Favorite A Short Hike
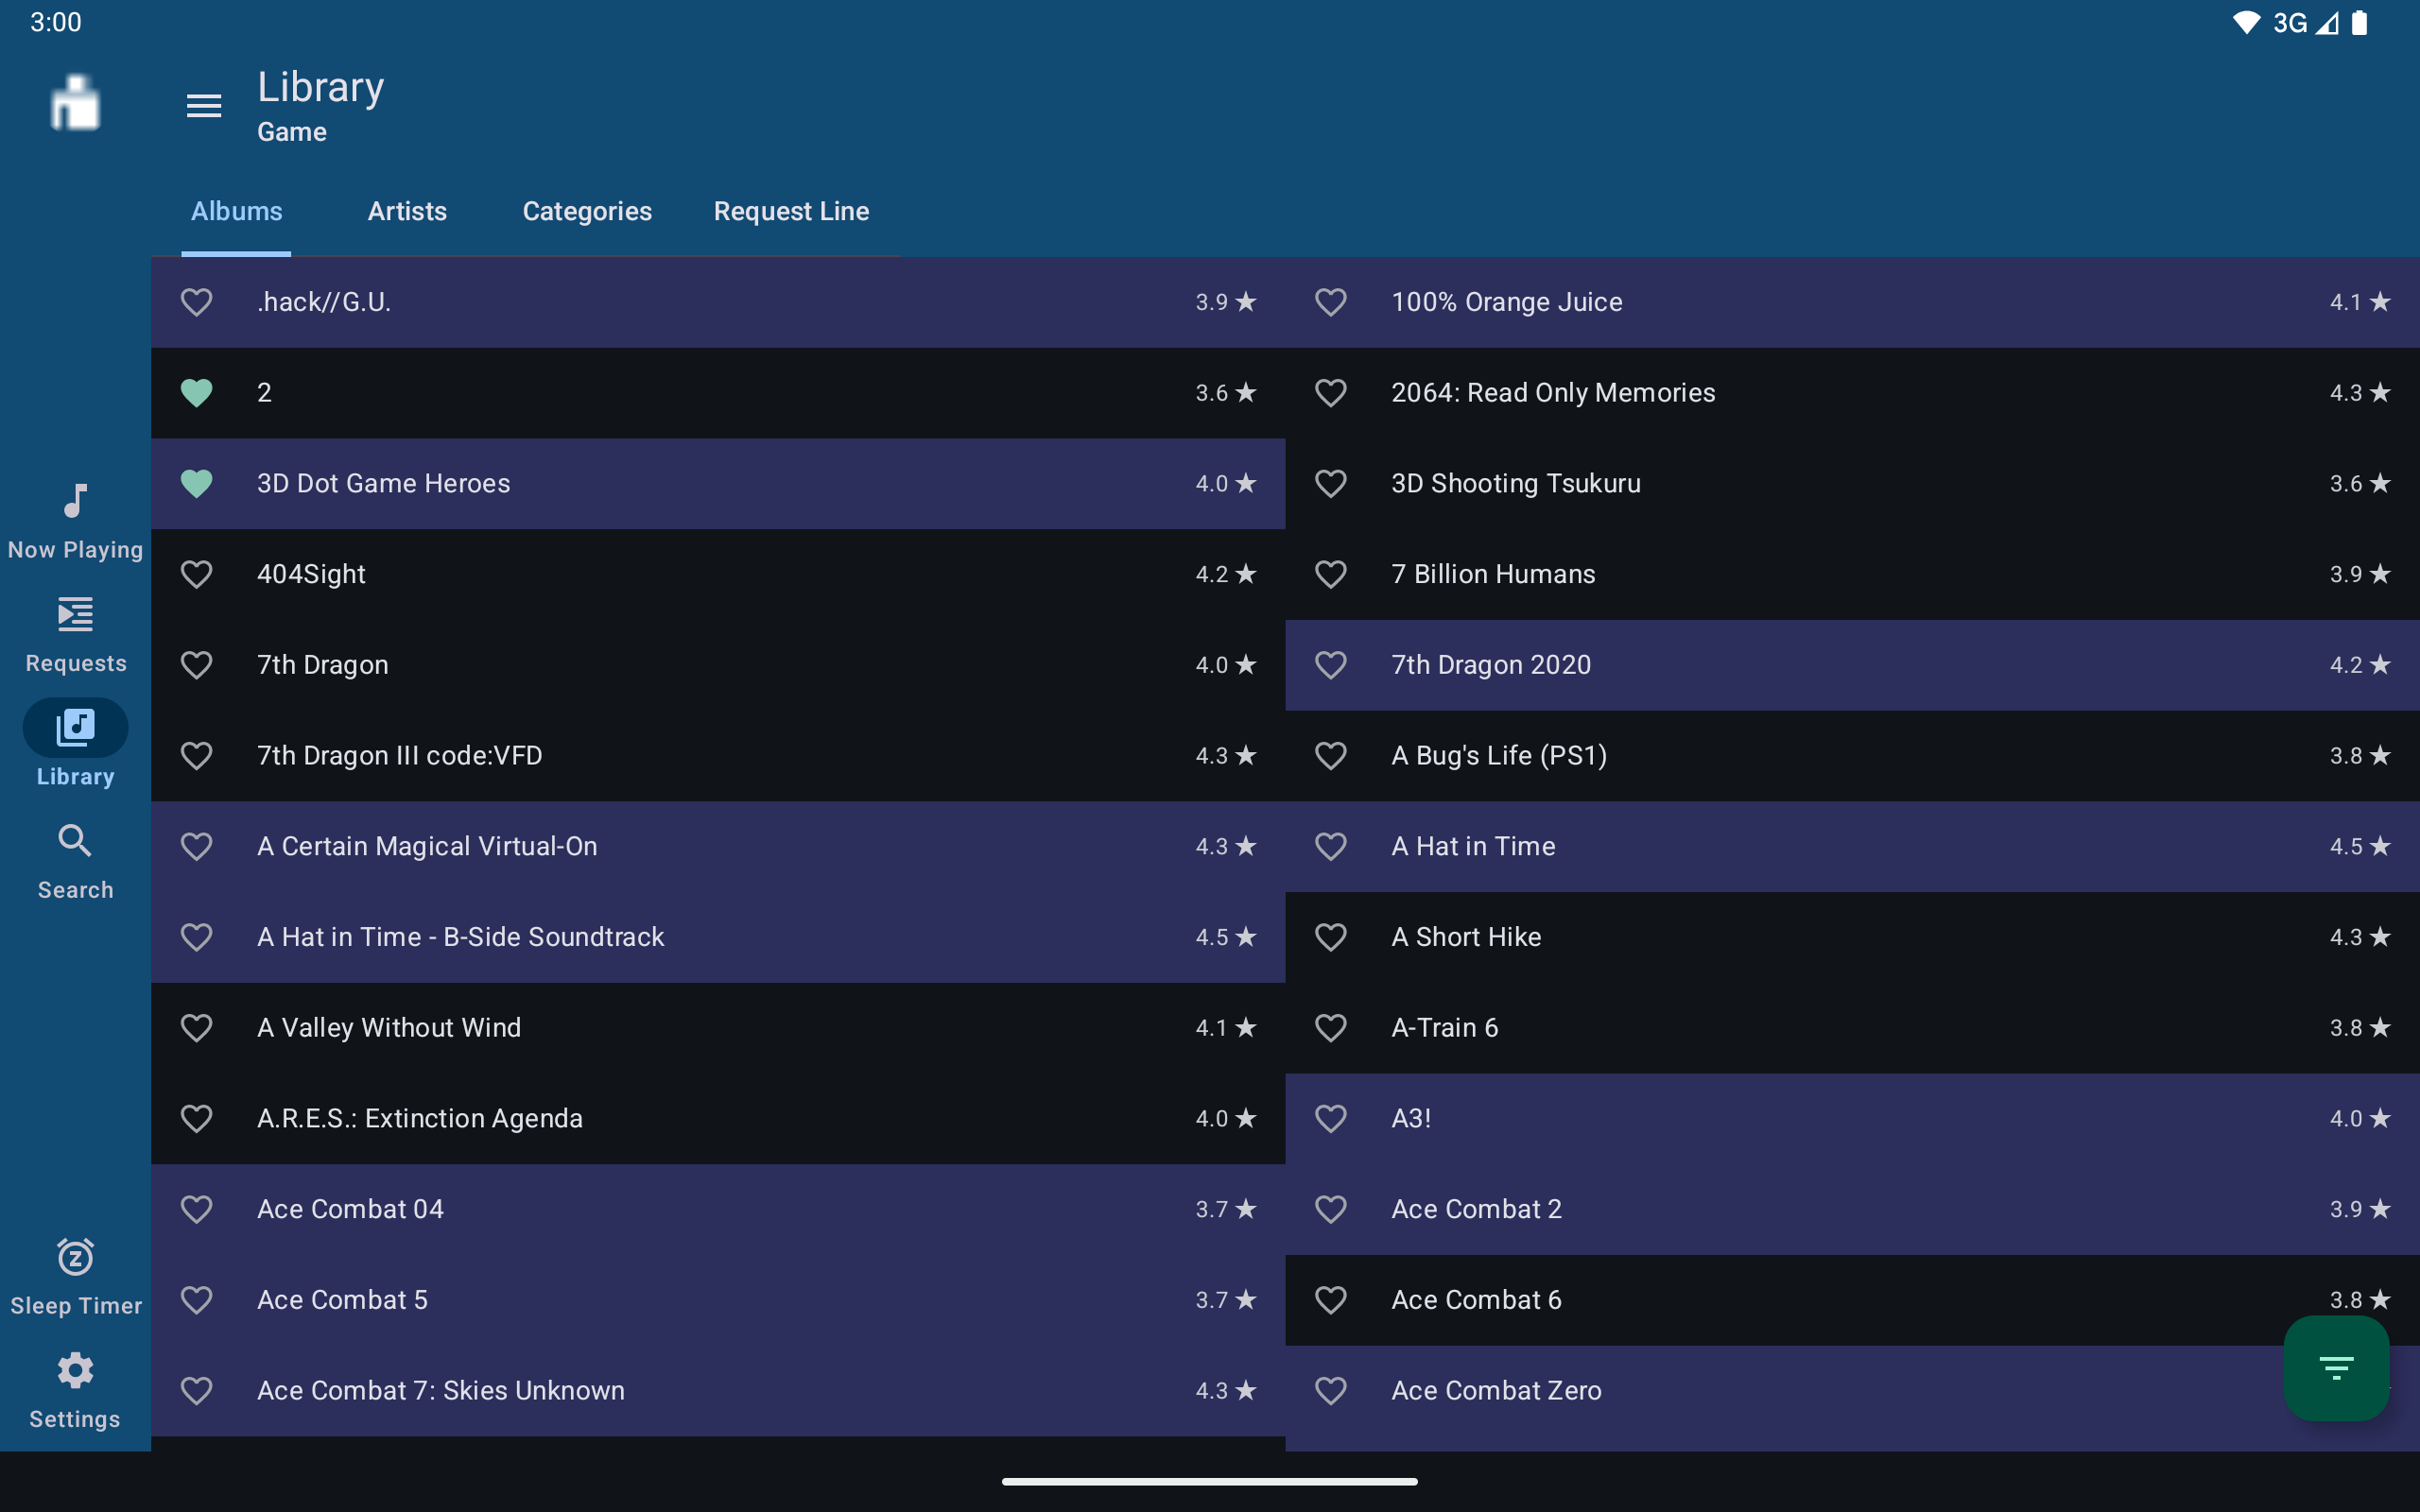Image resolution: width=2420 pixels, height=1512 pixels. [1330, 937]
